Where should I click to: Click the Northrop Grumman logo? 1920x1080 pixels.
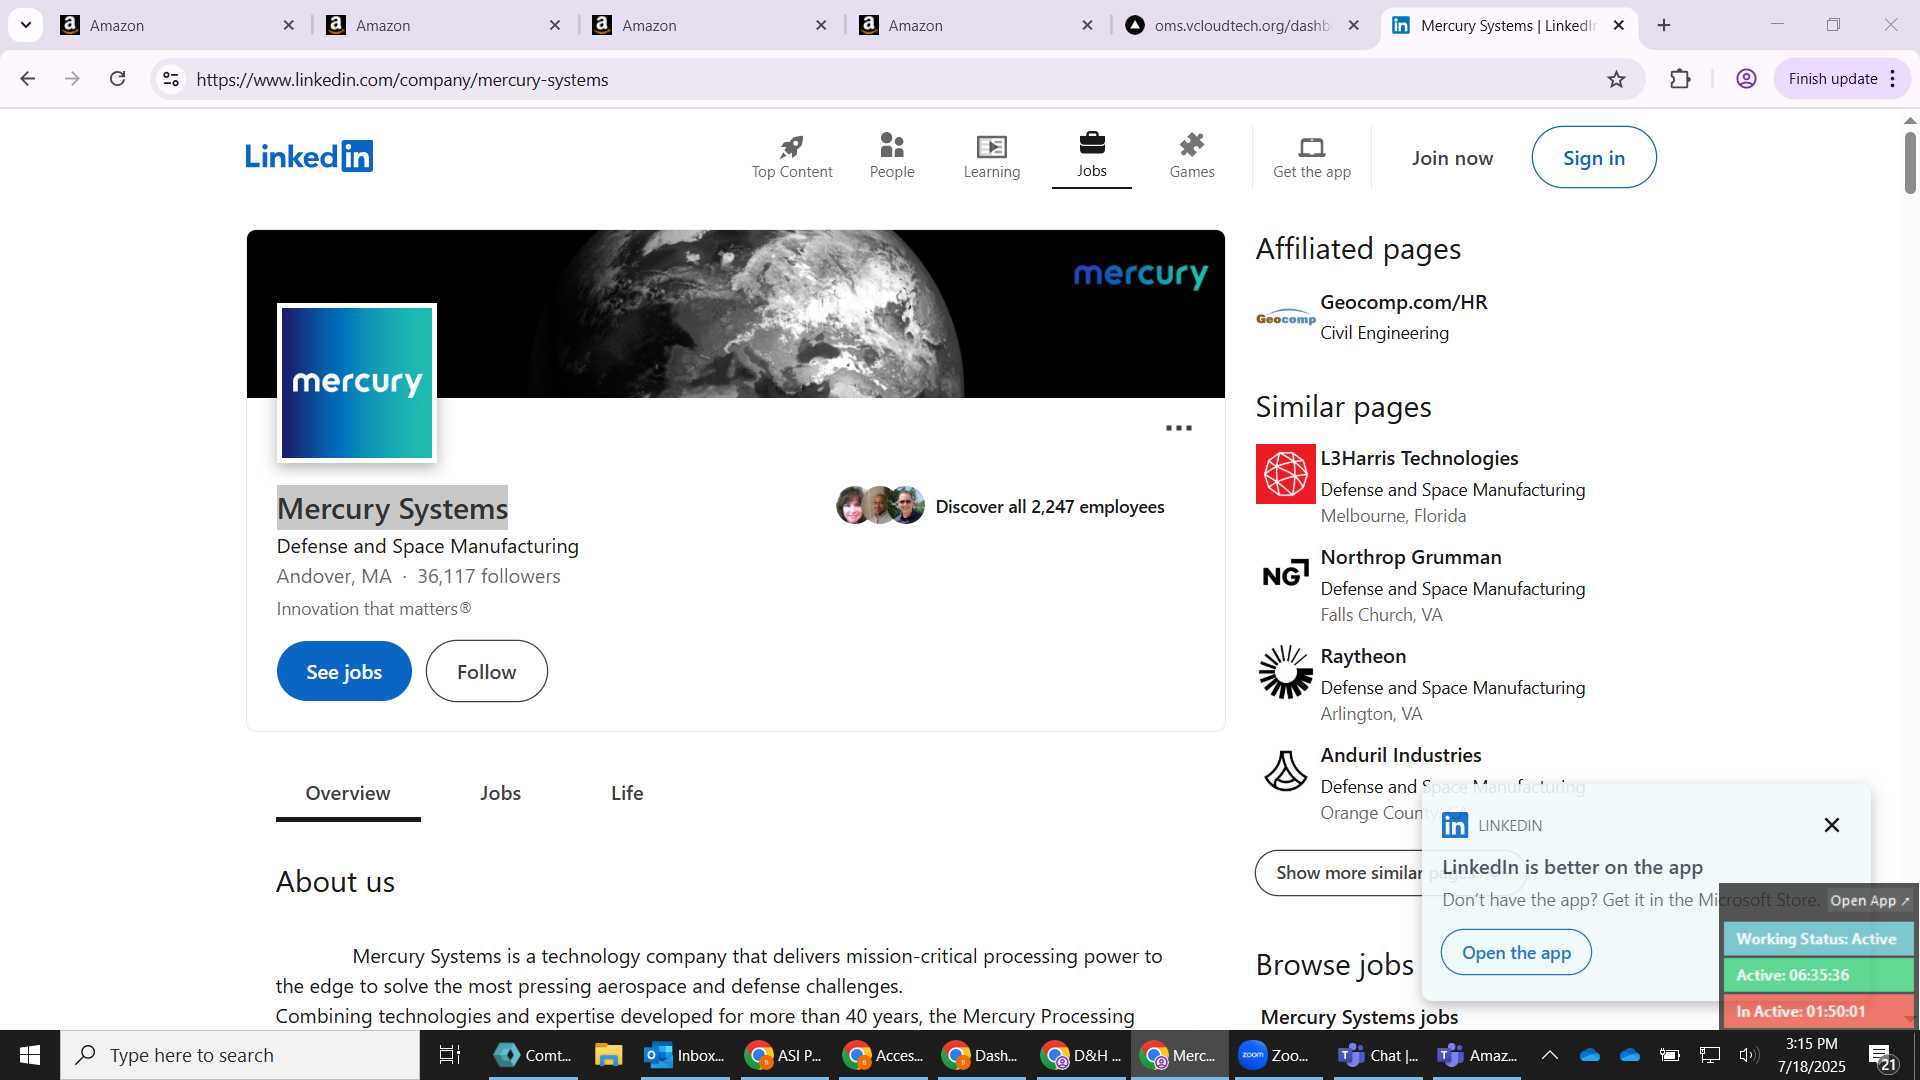(x=1286, y=573)
